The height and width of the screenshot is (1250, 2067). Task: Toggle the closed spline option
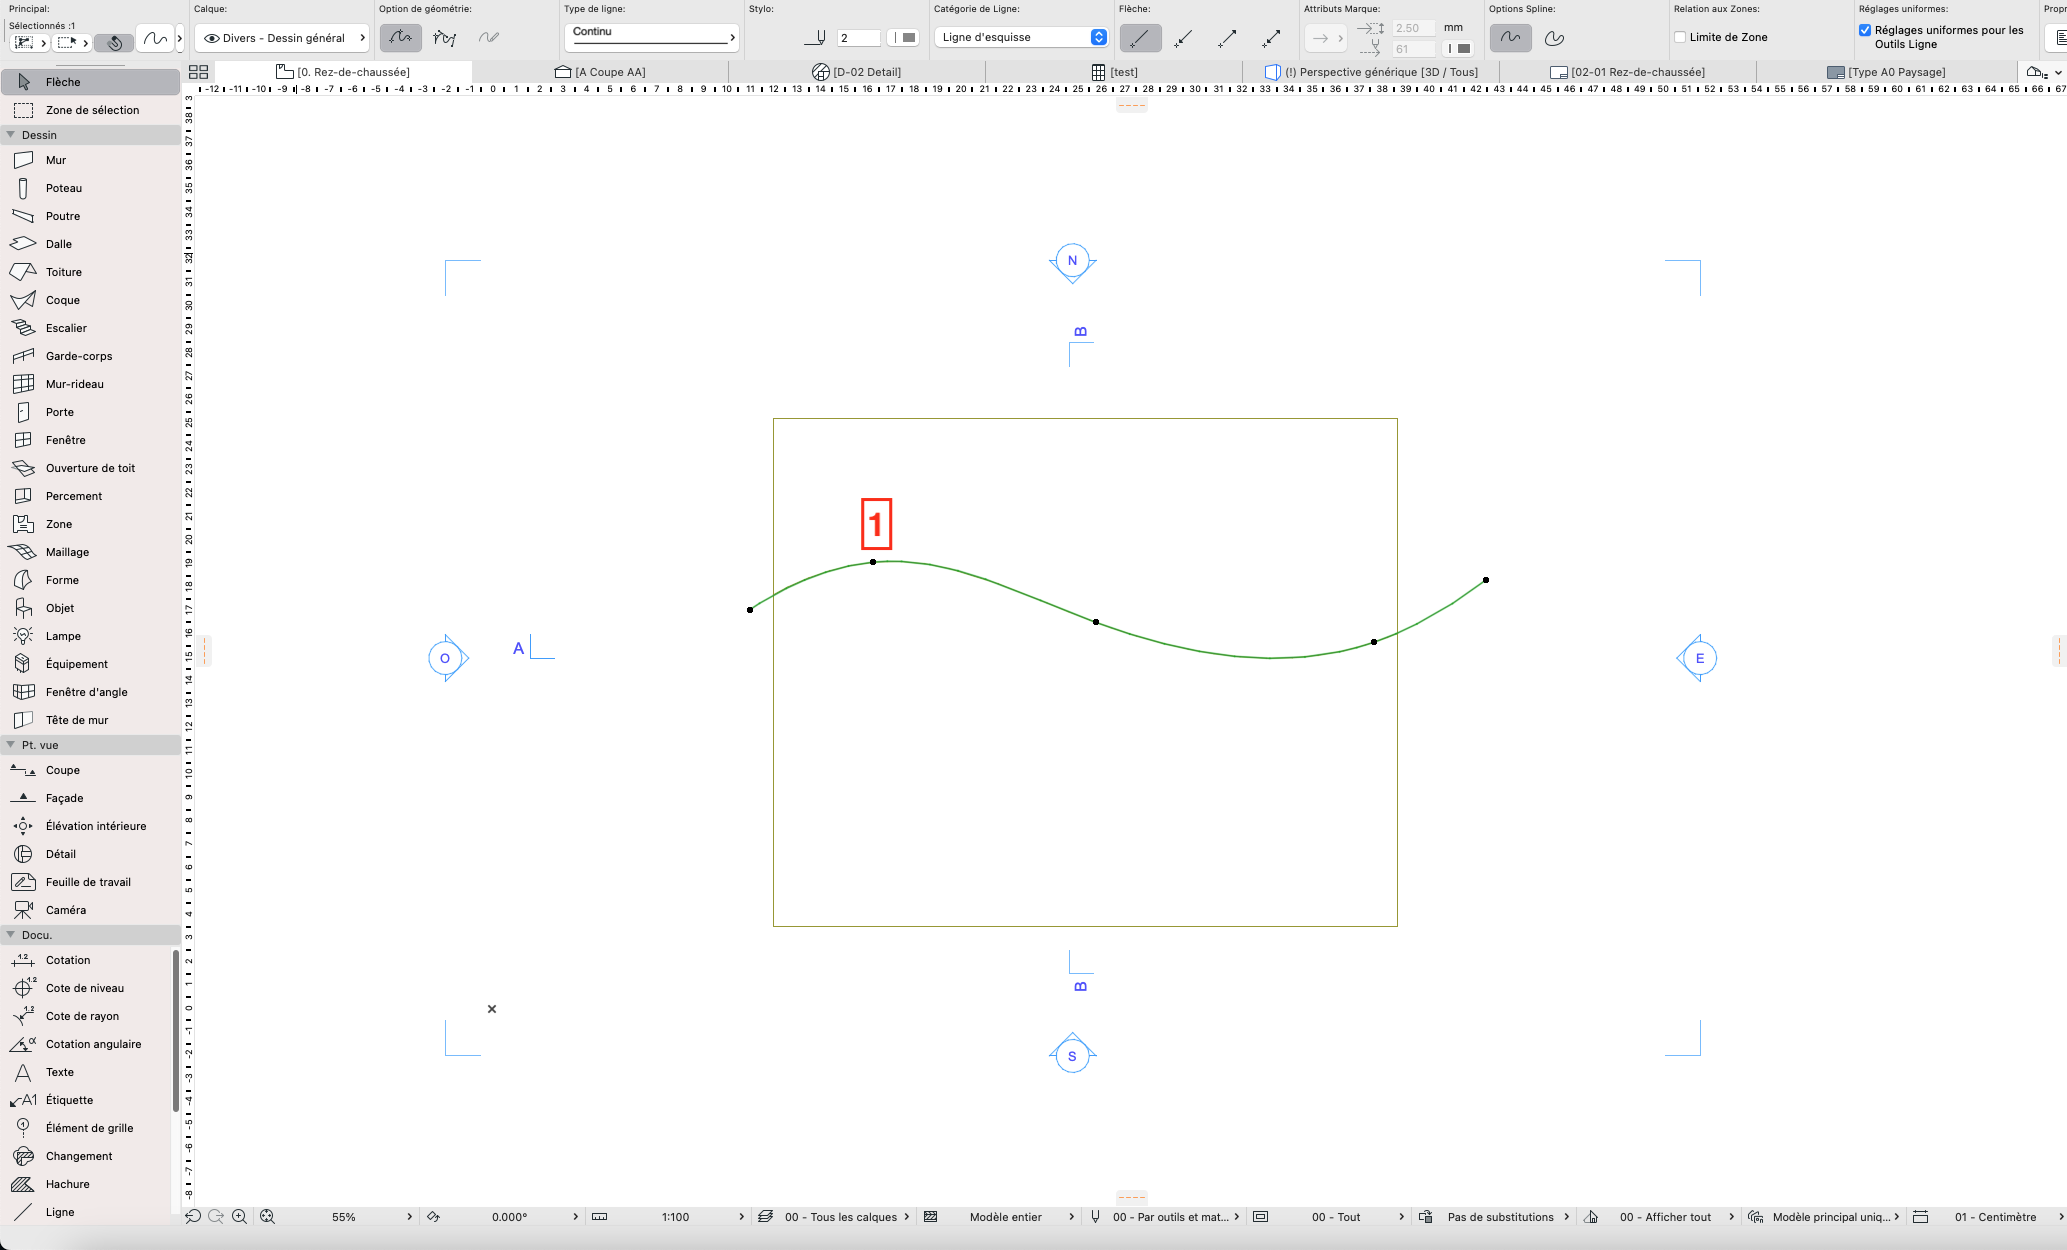[x=1554, y=38]
